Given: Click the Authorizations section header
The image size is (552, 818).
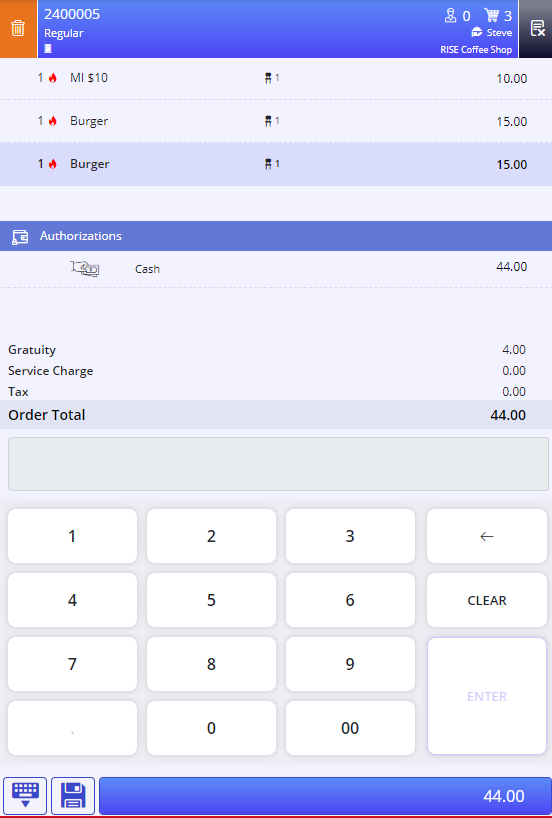Looking at the screenshot, I should coord(276,236).
